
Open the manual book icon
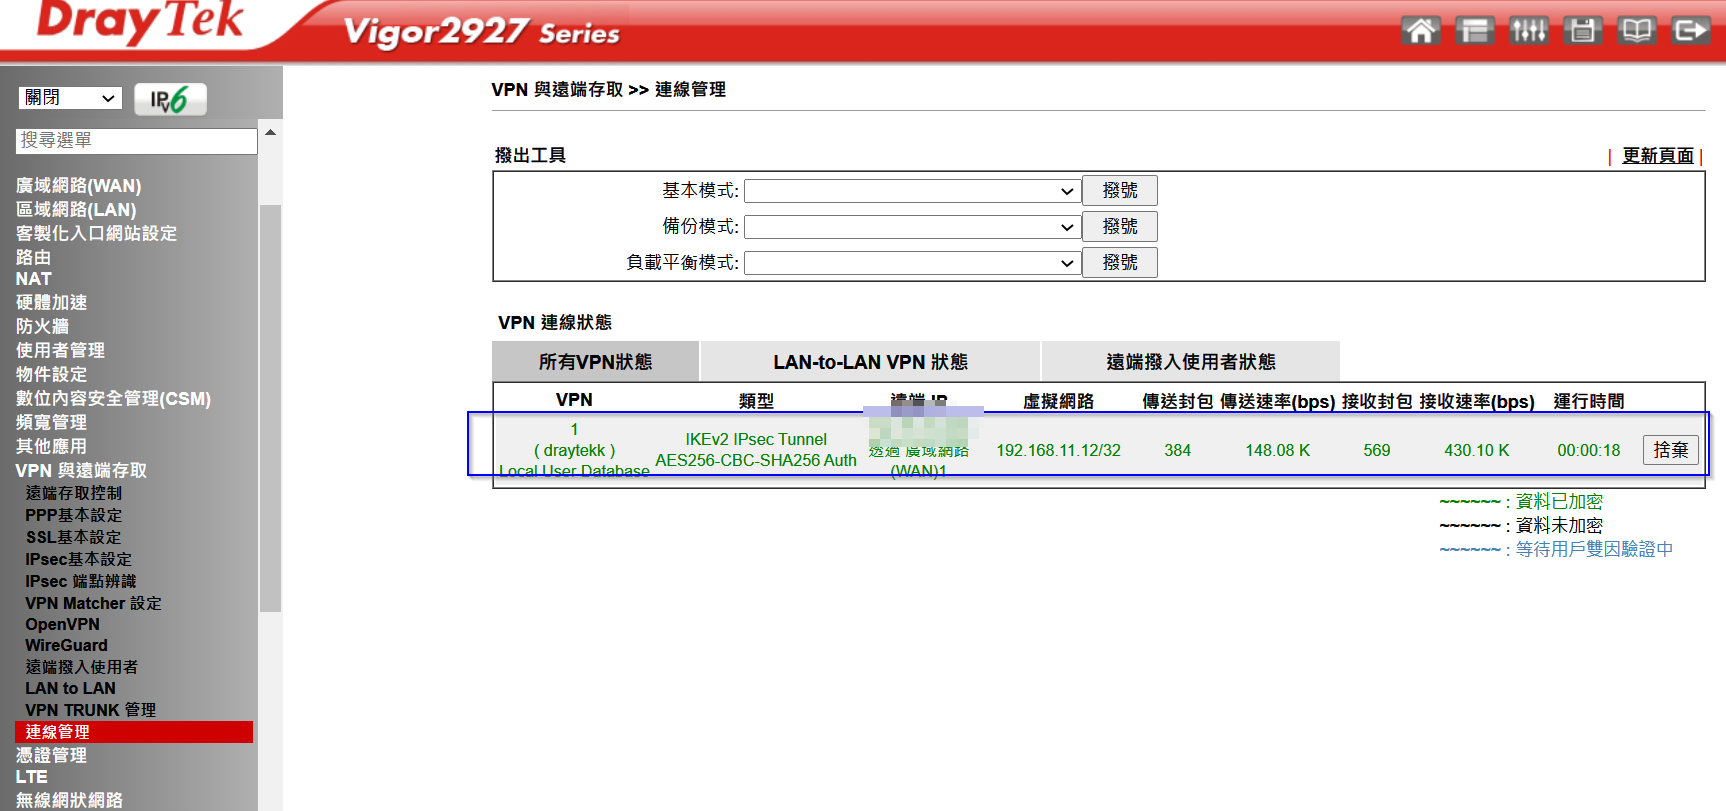pos(1636,30)
